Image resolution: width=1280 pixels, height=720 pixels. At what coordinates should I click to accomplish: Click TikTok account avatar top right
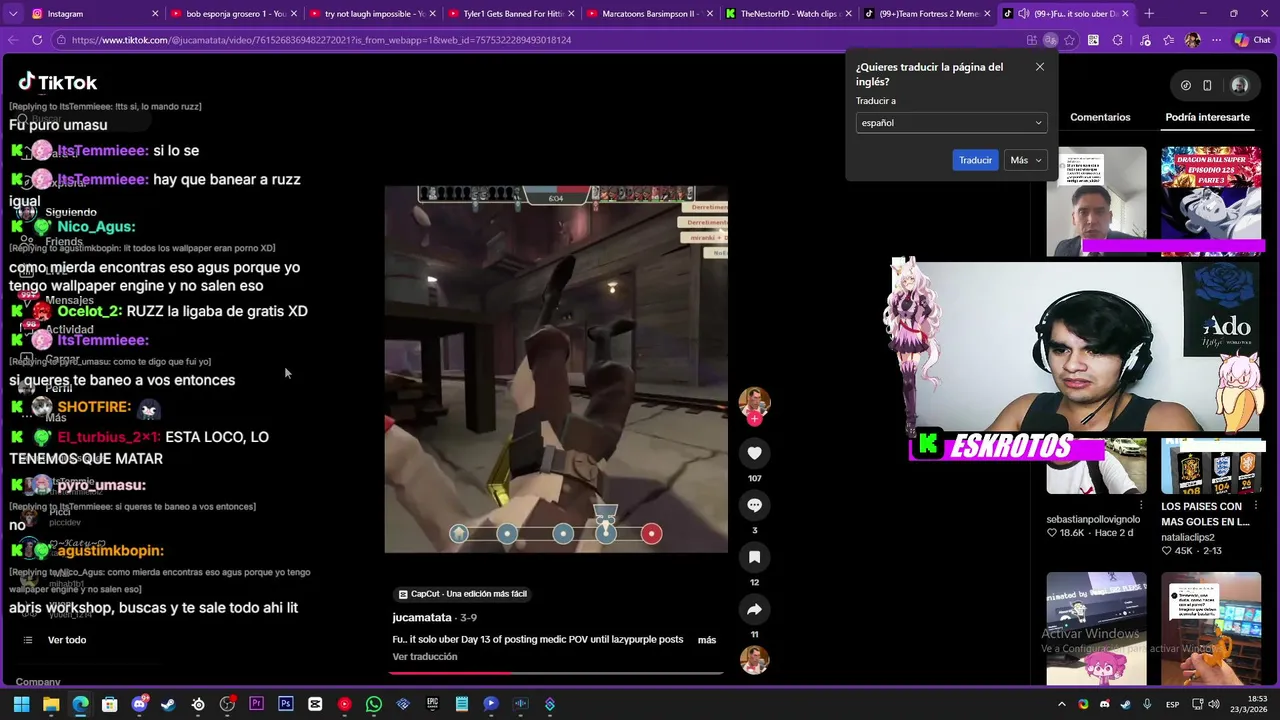tap(1240, 85)
